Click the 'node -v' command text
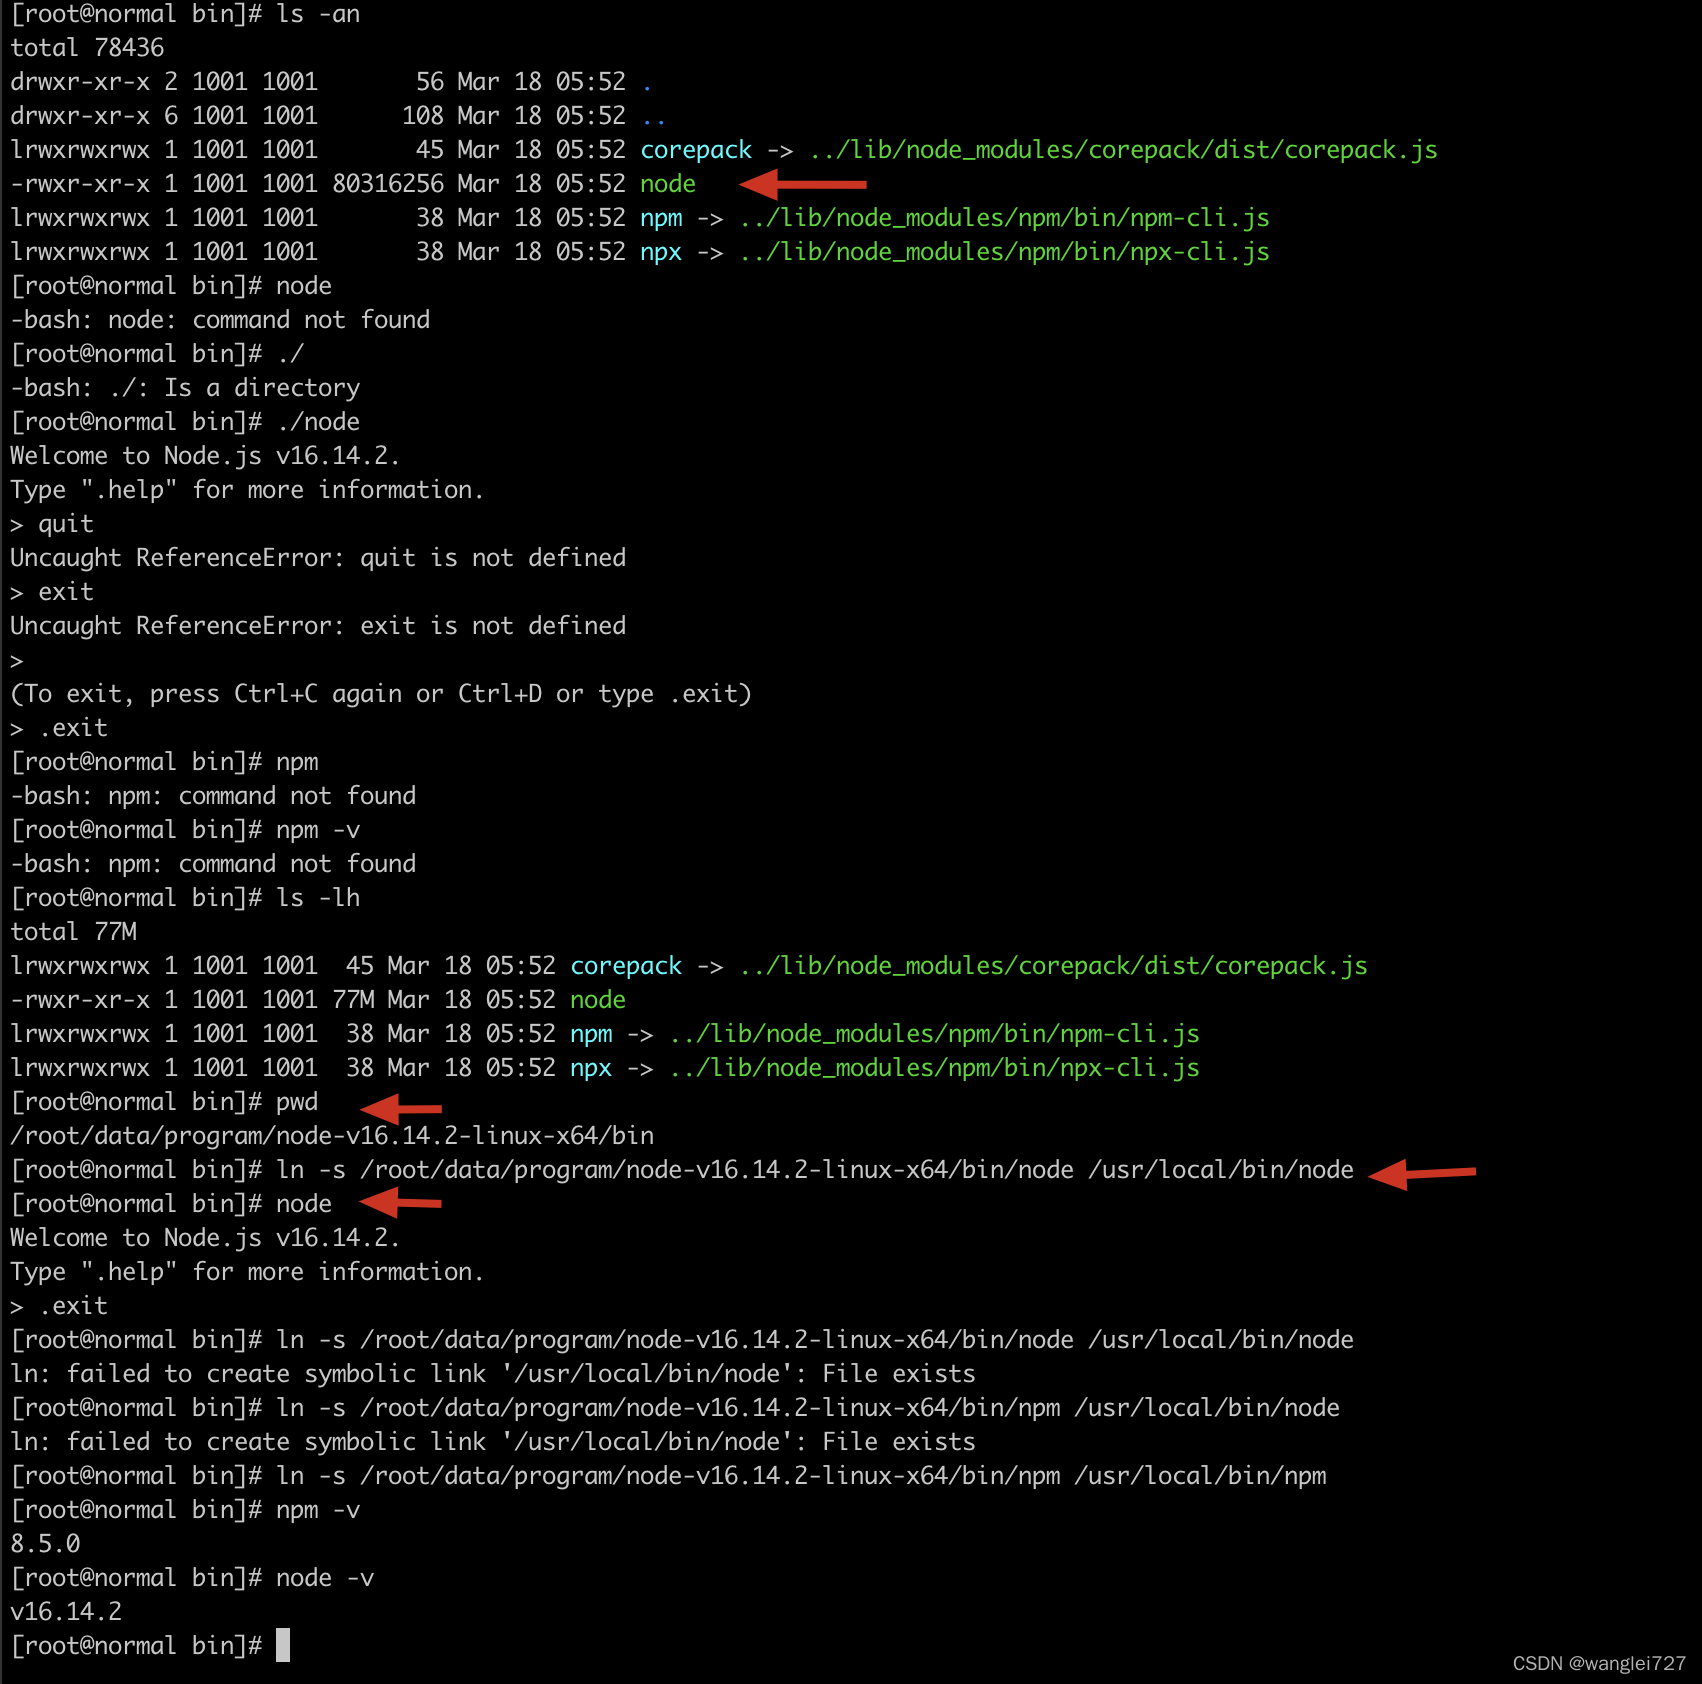This screenshot has width=1702, height=1684. point(325,1578)
